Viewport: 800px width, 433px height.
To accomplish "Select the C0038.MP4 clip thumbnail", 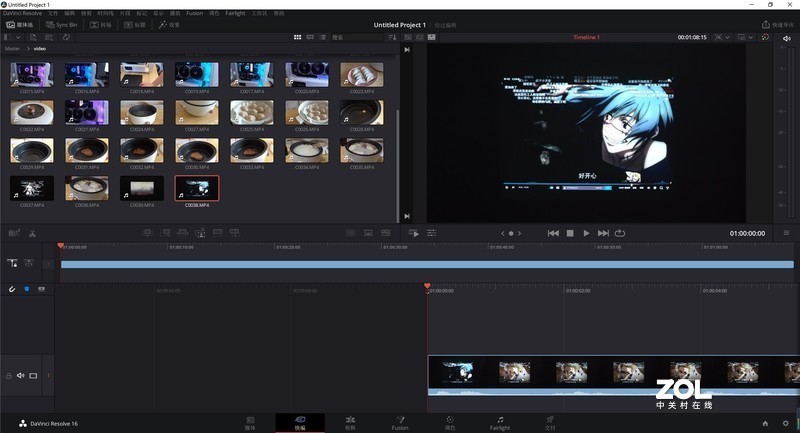I will pos(197,187).
